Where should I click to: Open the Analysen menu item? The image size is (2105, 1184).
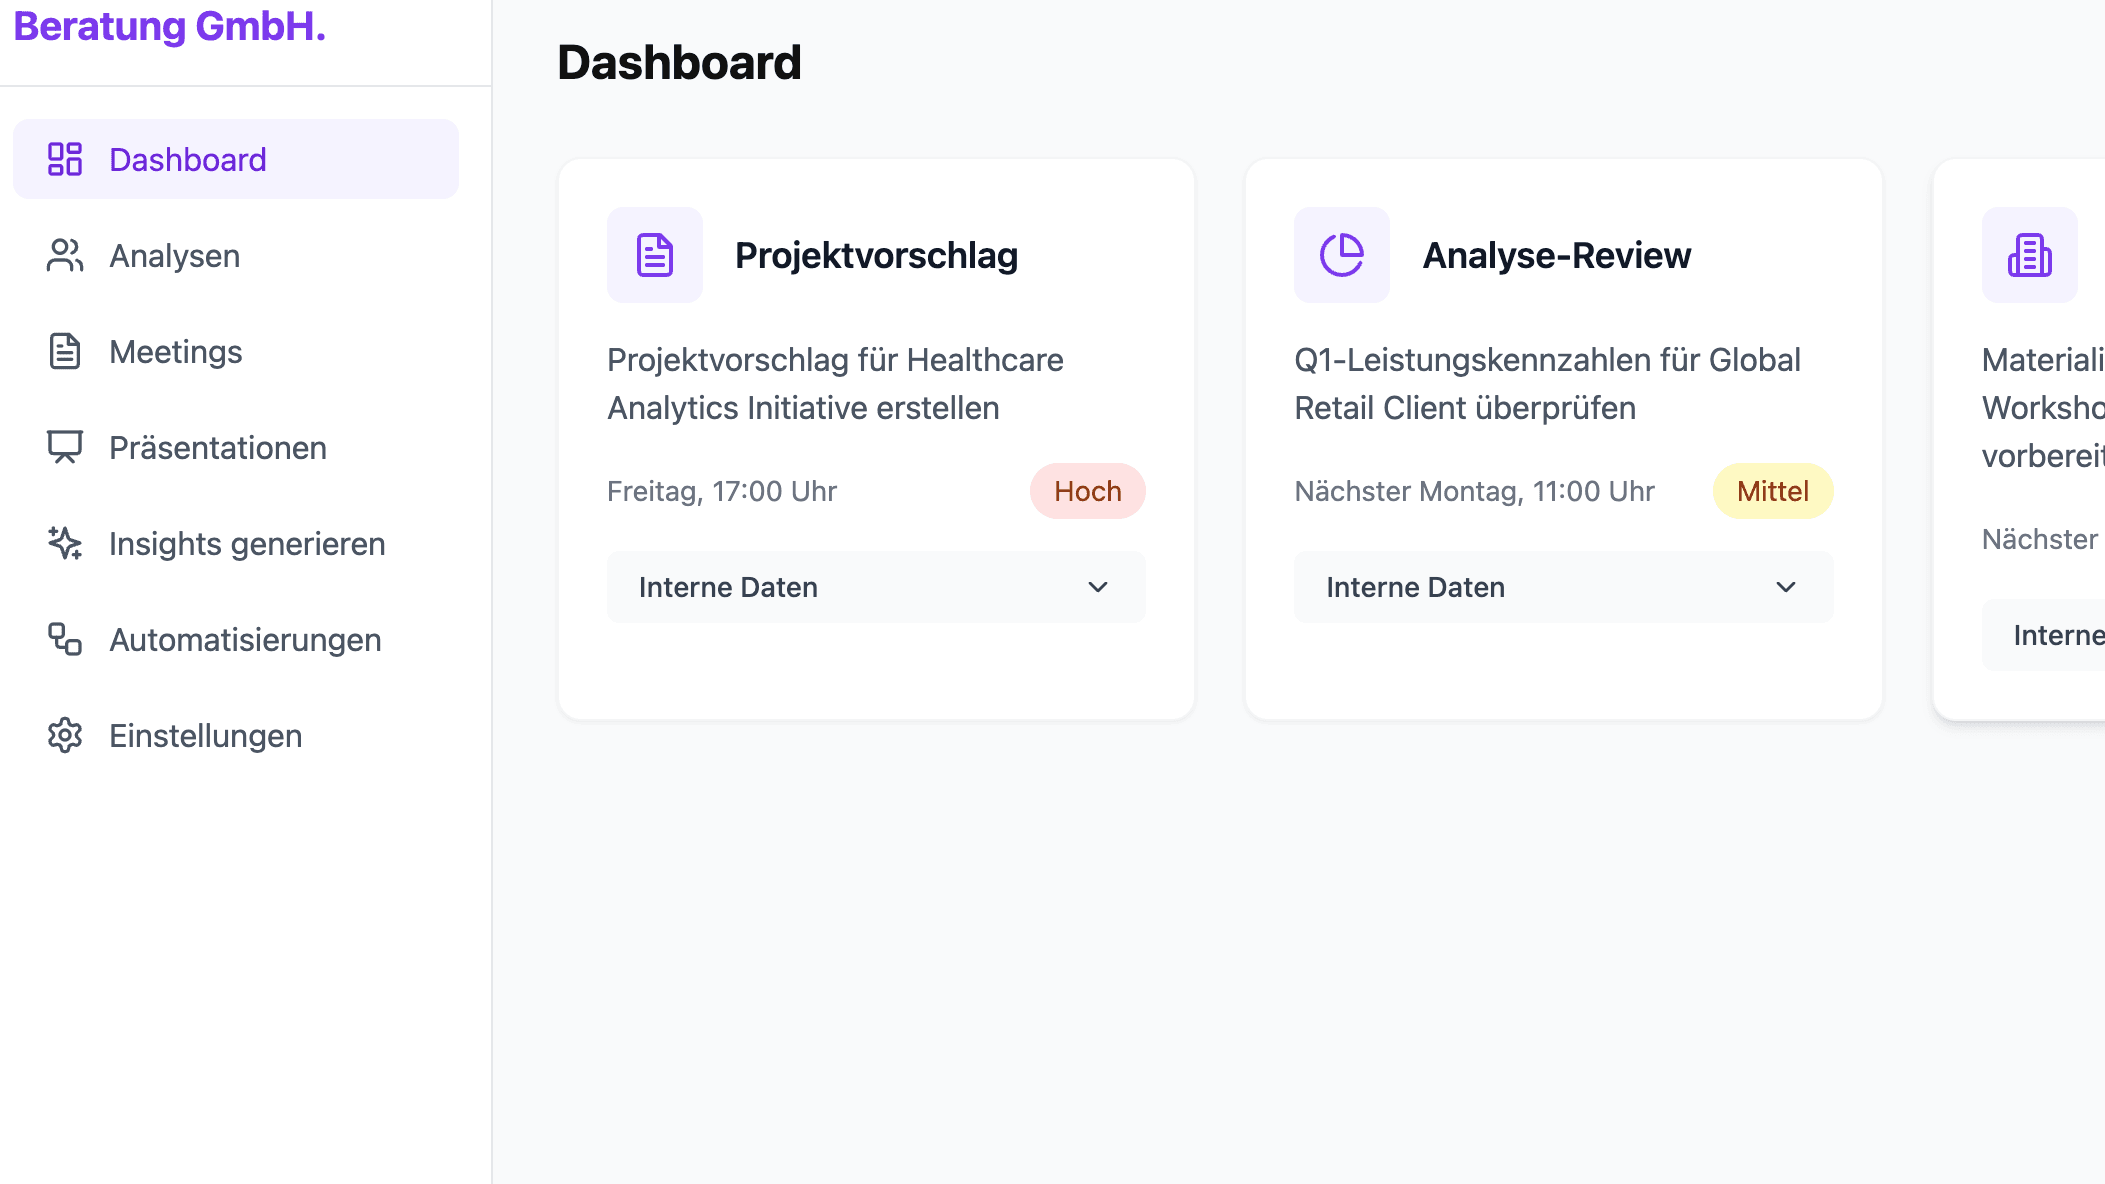click(174, 256)
